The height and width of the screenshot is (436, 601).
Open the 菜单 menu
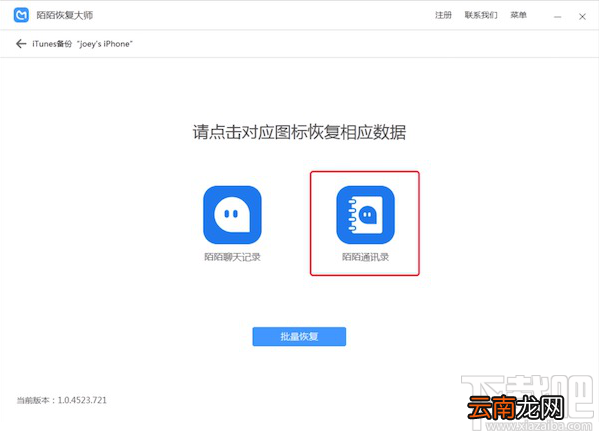coord(518,15)
